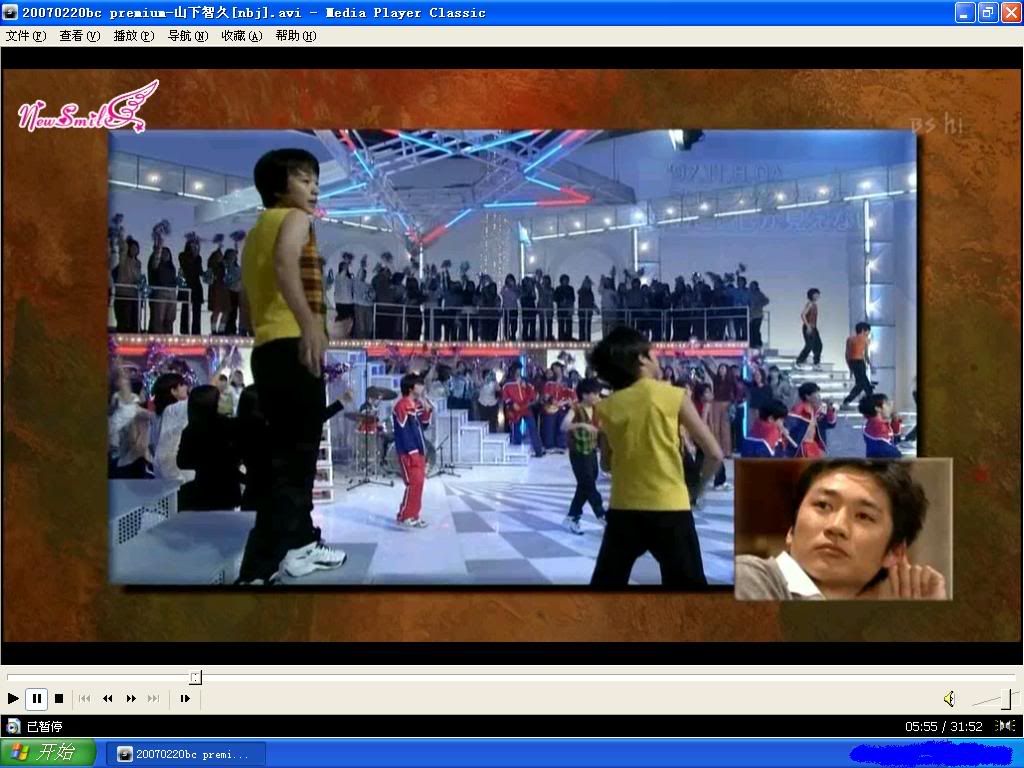
Task: Open the 帮助(H) menu
Action: 296,36
